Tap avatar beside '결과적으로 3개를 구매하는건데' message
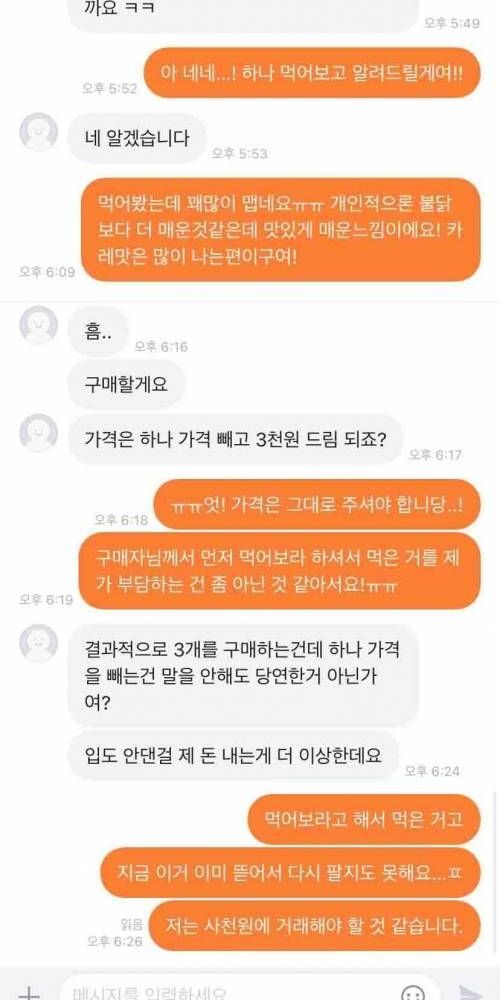Screen dimensions: 500x1000 pos(38,643)
